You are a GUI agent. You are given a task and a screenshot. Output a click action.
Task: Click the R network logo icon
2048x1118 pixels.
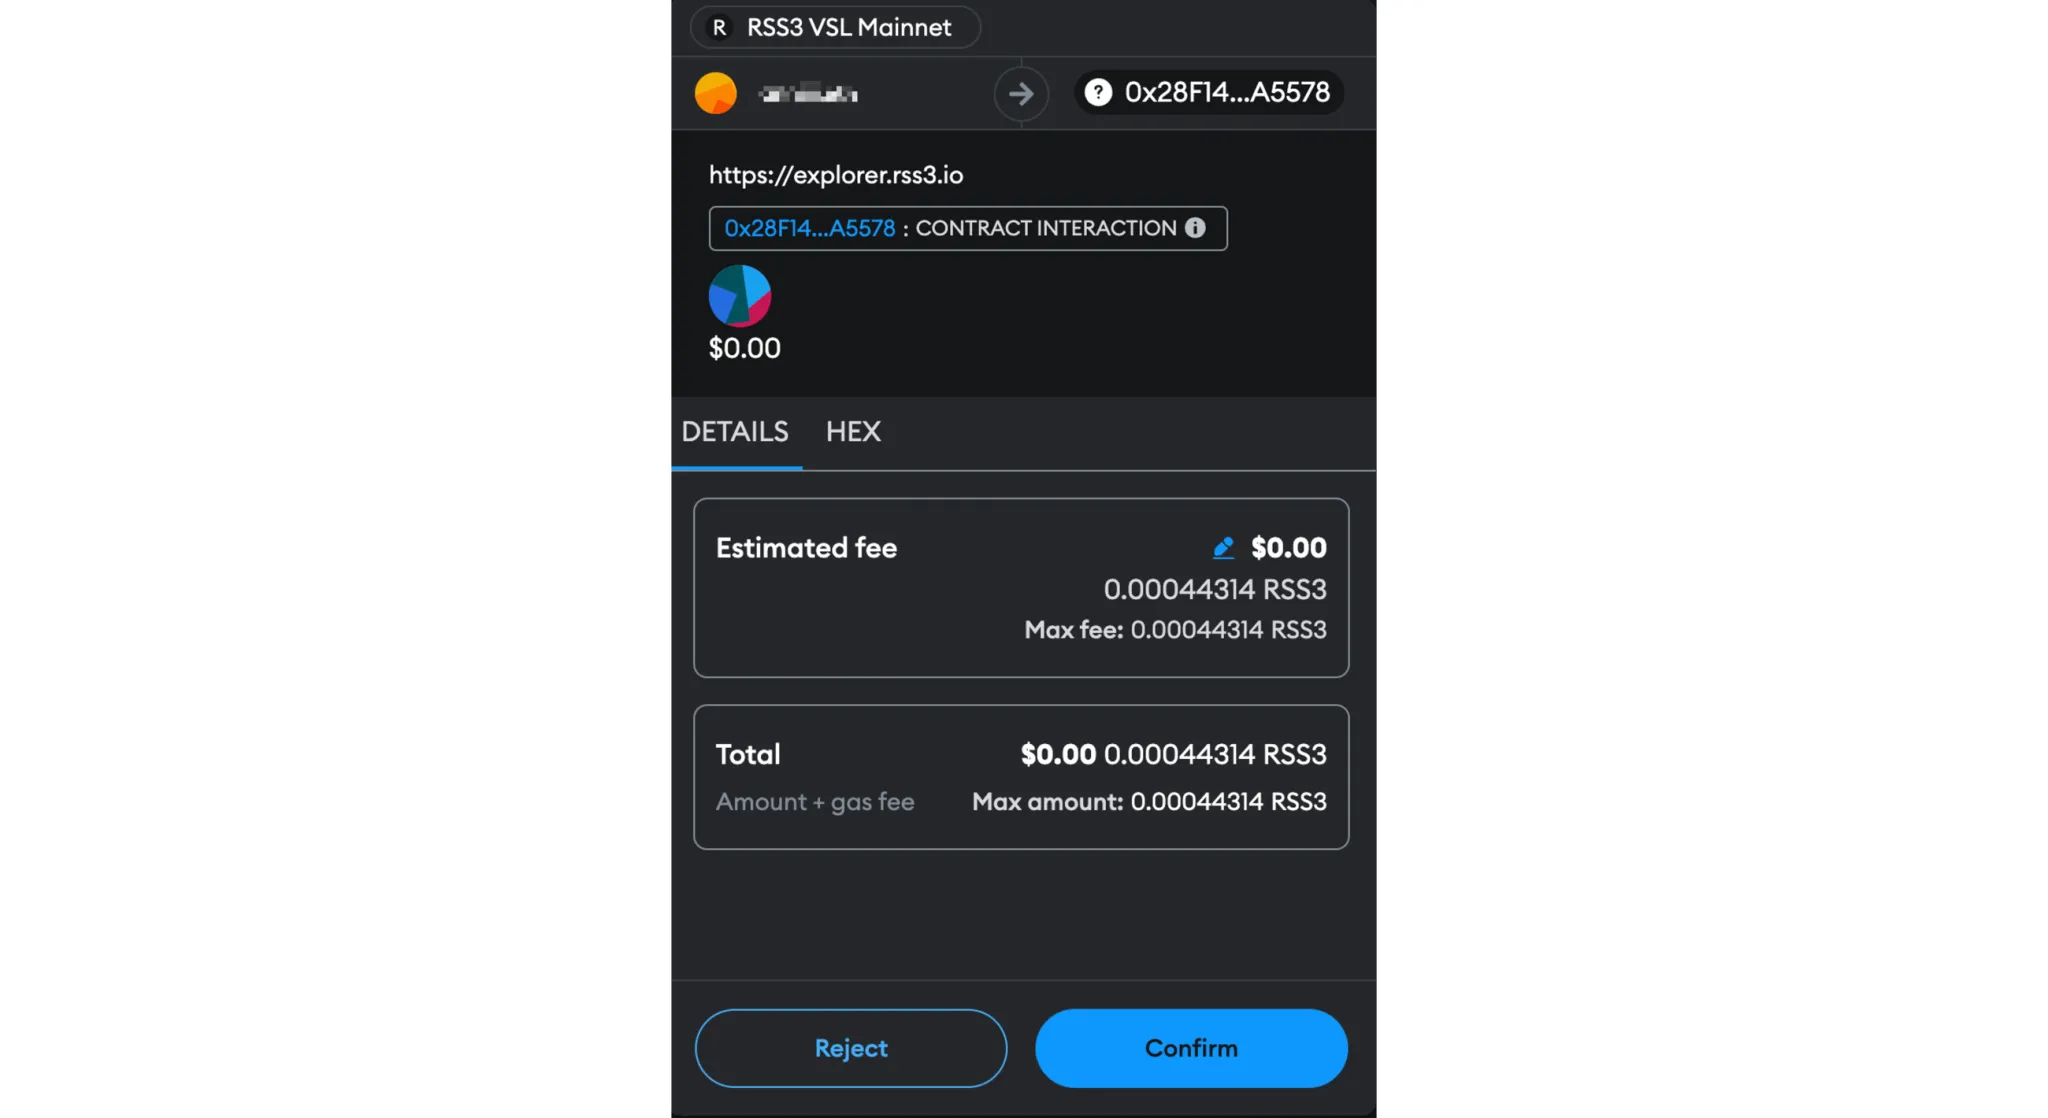[719, 28]
